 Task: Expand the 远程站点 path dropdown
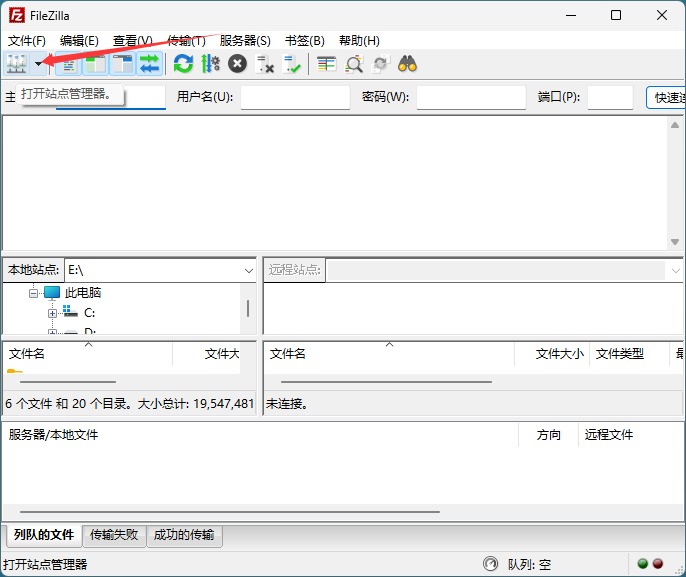[x=676, y=270]
